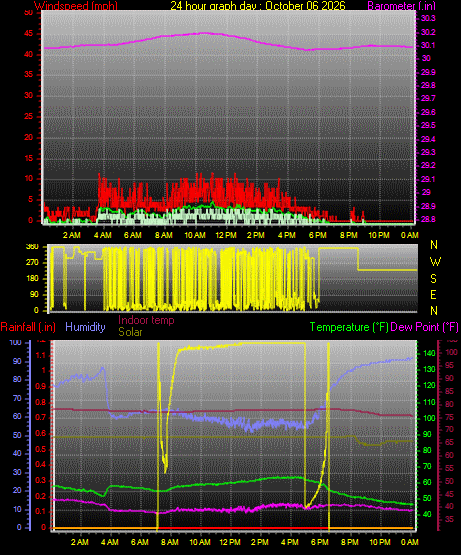Click value 40 on the red windspeed axis

click(x=28, y=54)
